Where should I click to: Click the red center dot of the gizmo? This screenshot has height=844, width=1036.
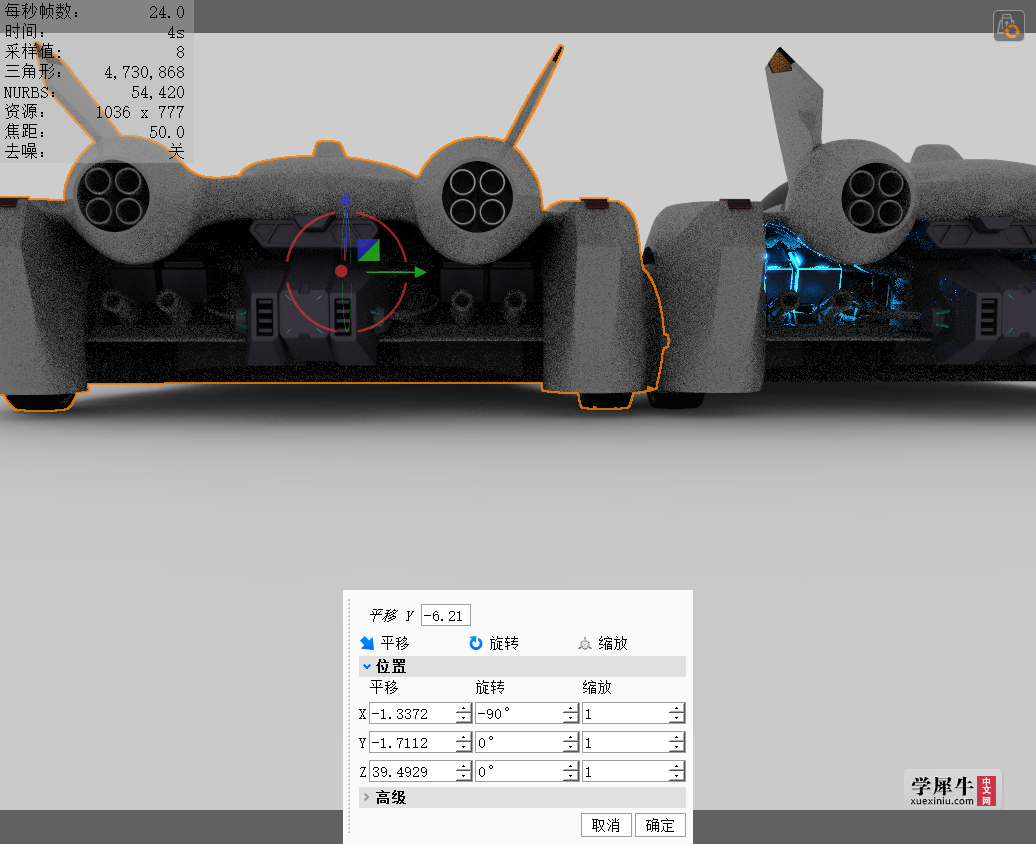tap(341, 271)
